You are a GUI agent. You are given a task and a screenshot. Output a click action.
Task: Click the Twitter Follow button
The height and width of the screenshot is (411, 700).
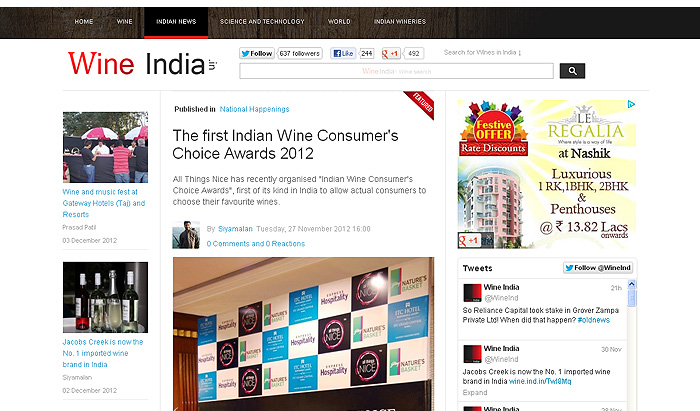point(257,54)
